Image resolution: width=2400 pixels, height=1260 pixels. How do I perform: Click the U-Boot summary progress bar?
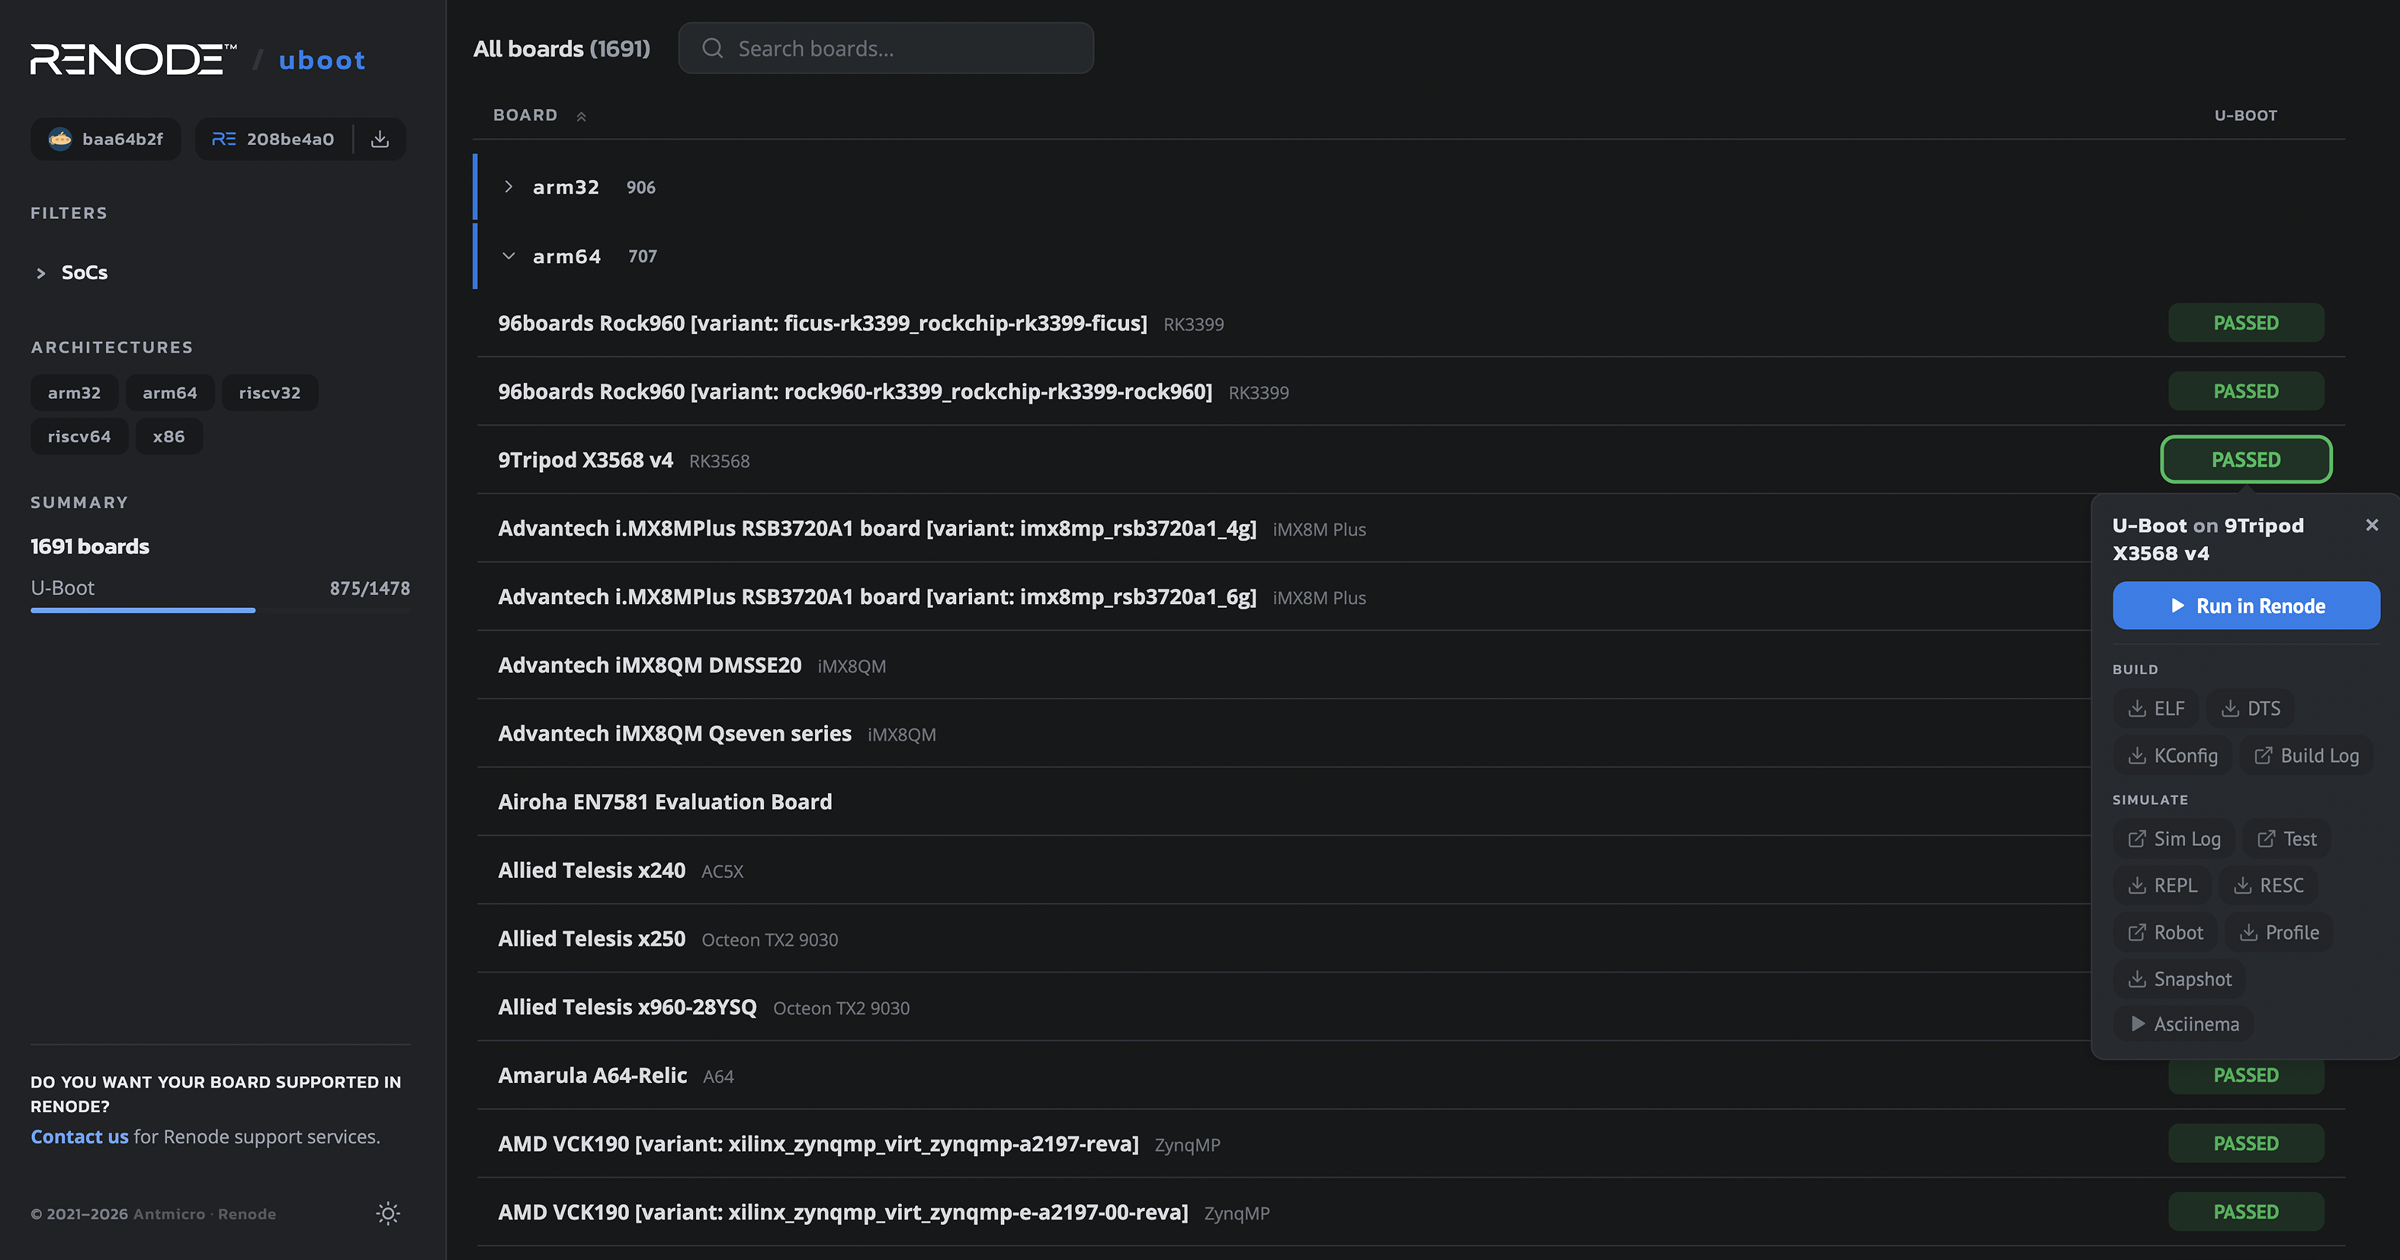coord(220,610)
